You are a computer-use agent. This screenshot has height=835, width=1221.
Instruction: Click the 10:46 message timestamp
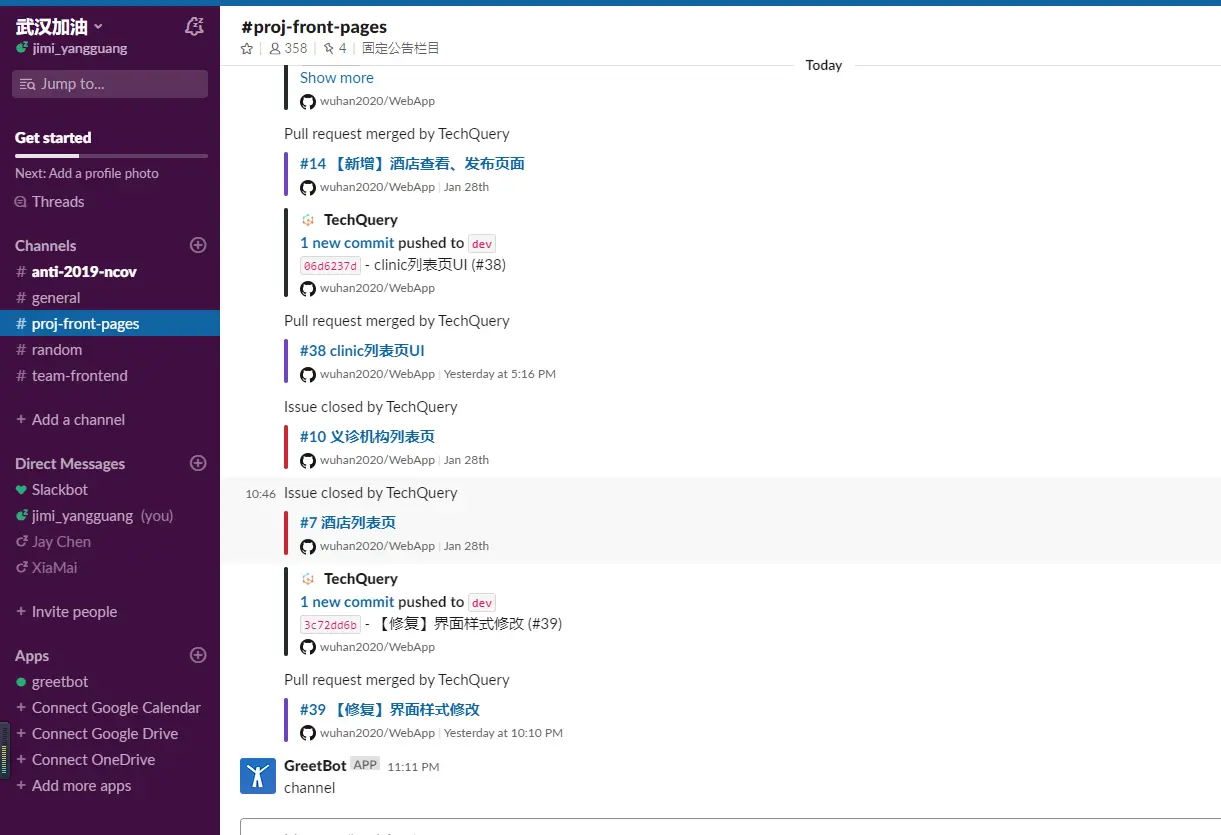click(x=260, y=493)
